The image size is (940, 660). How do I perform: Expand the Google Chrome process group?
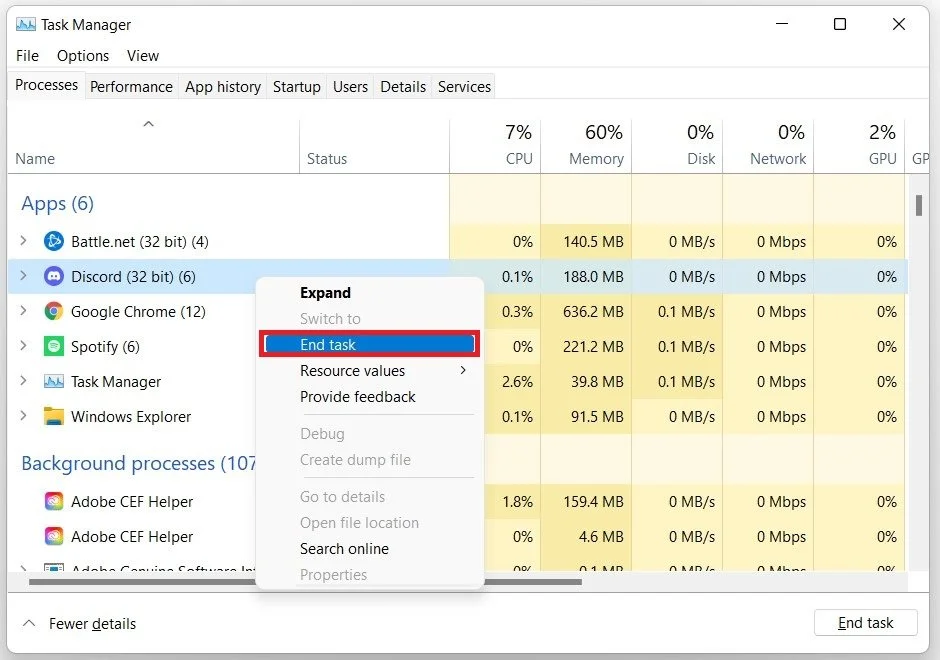pos(23,311)
